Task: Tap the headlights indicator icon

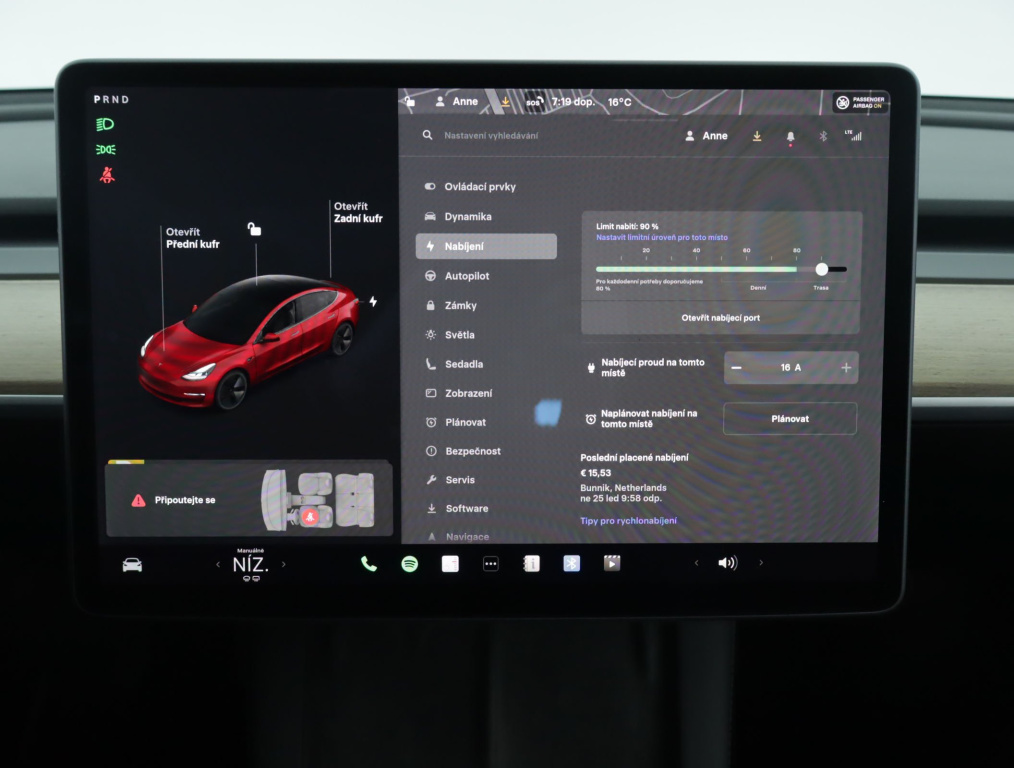Action: tap(105, 124)
